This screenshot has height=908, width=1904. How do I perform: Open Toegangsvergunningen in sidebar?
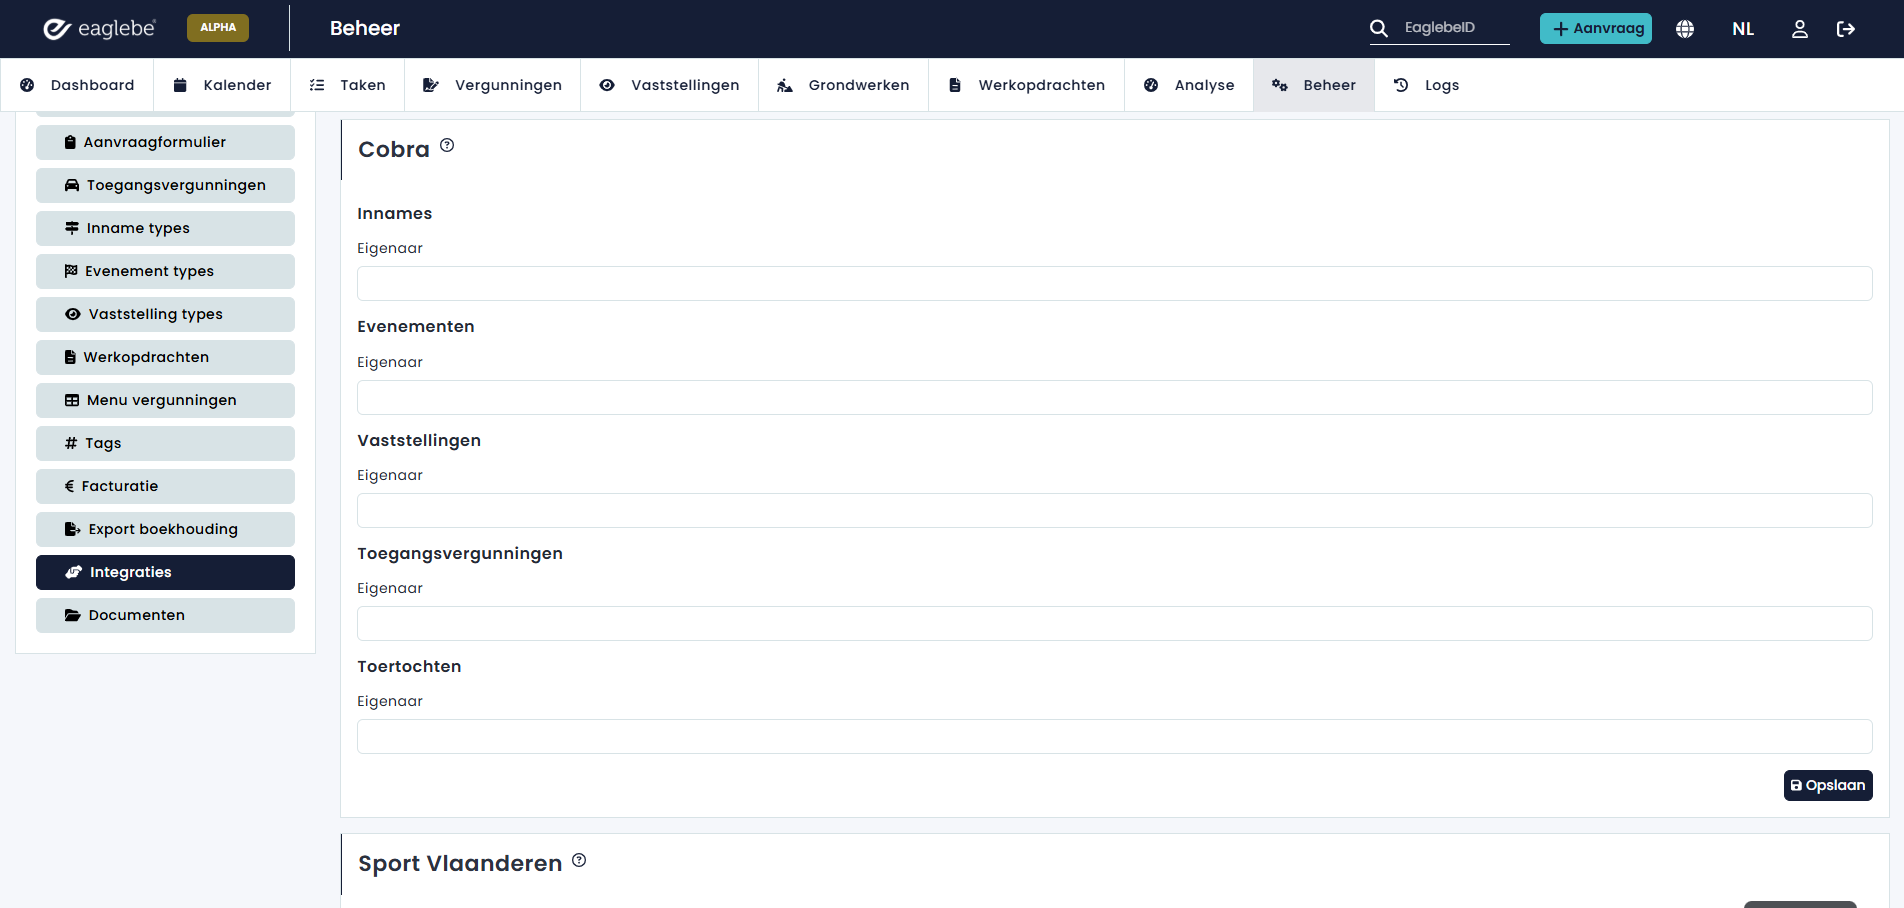165,185
